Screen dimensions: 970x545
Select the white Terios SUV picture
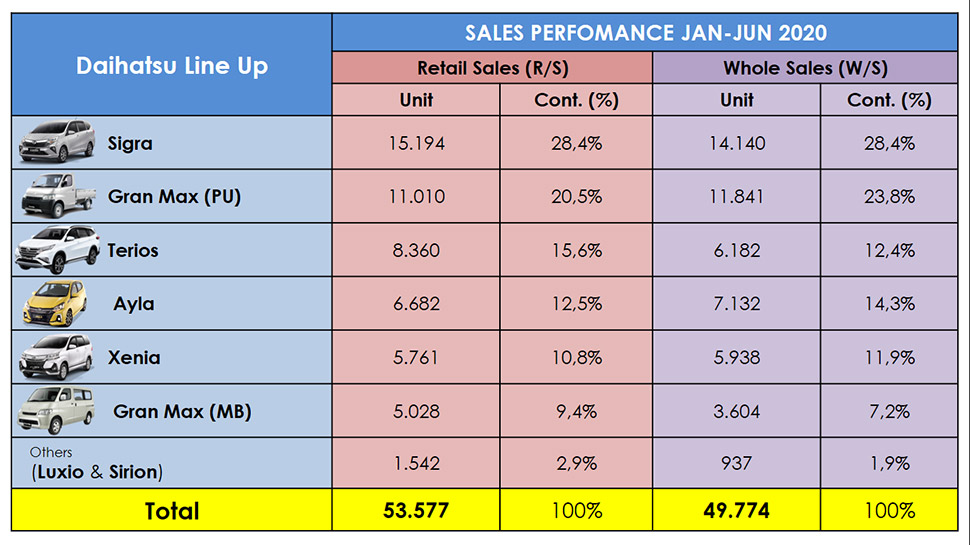57,250
